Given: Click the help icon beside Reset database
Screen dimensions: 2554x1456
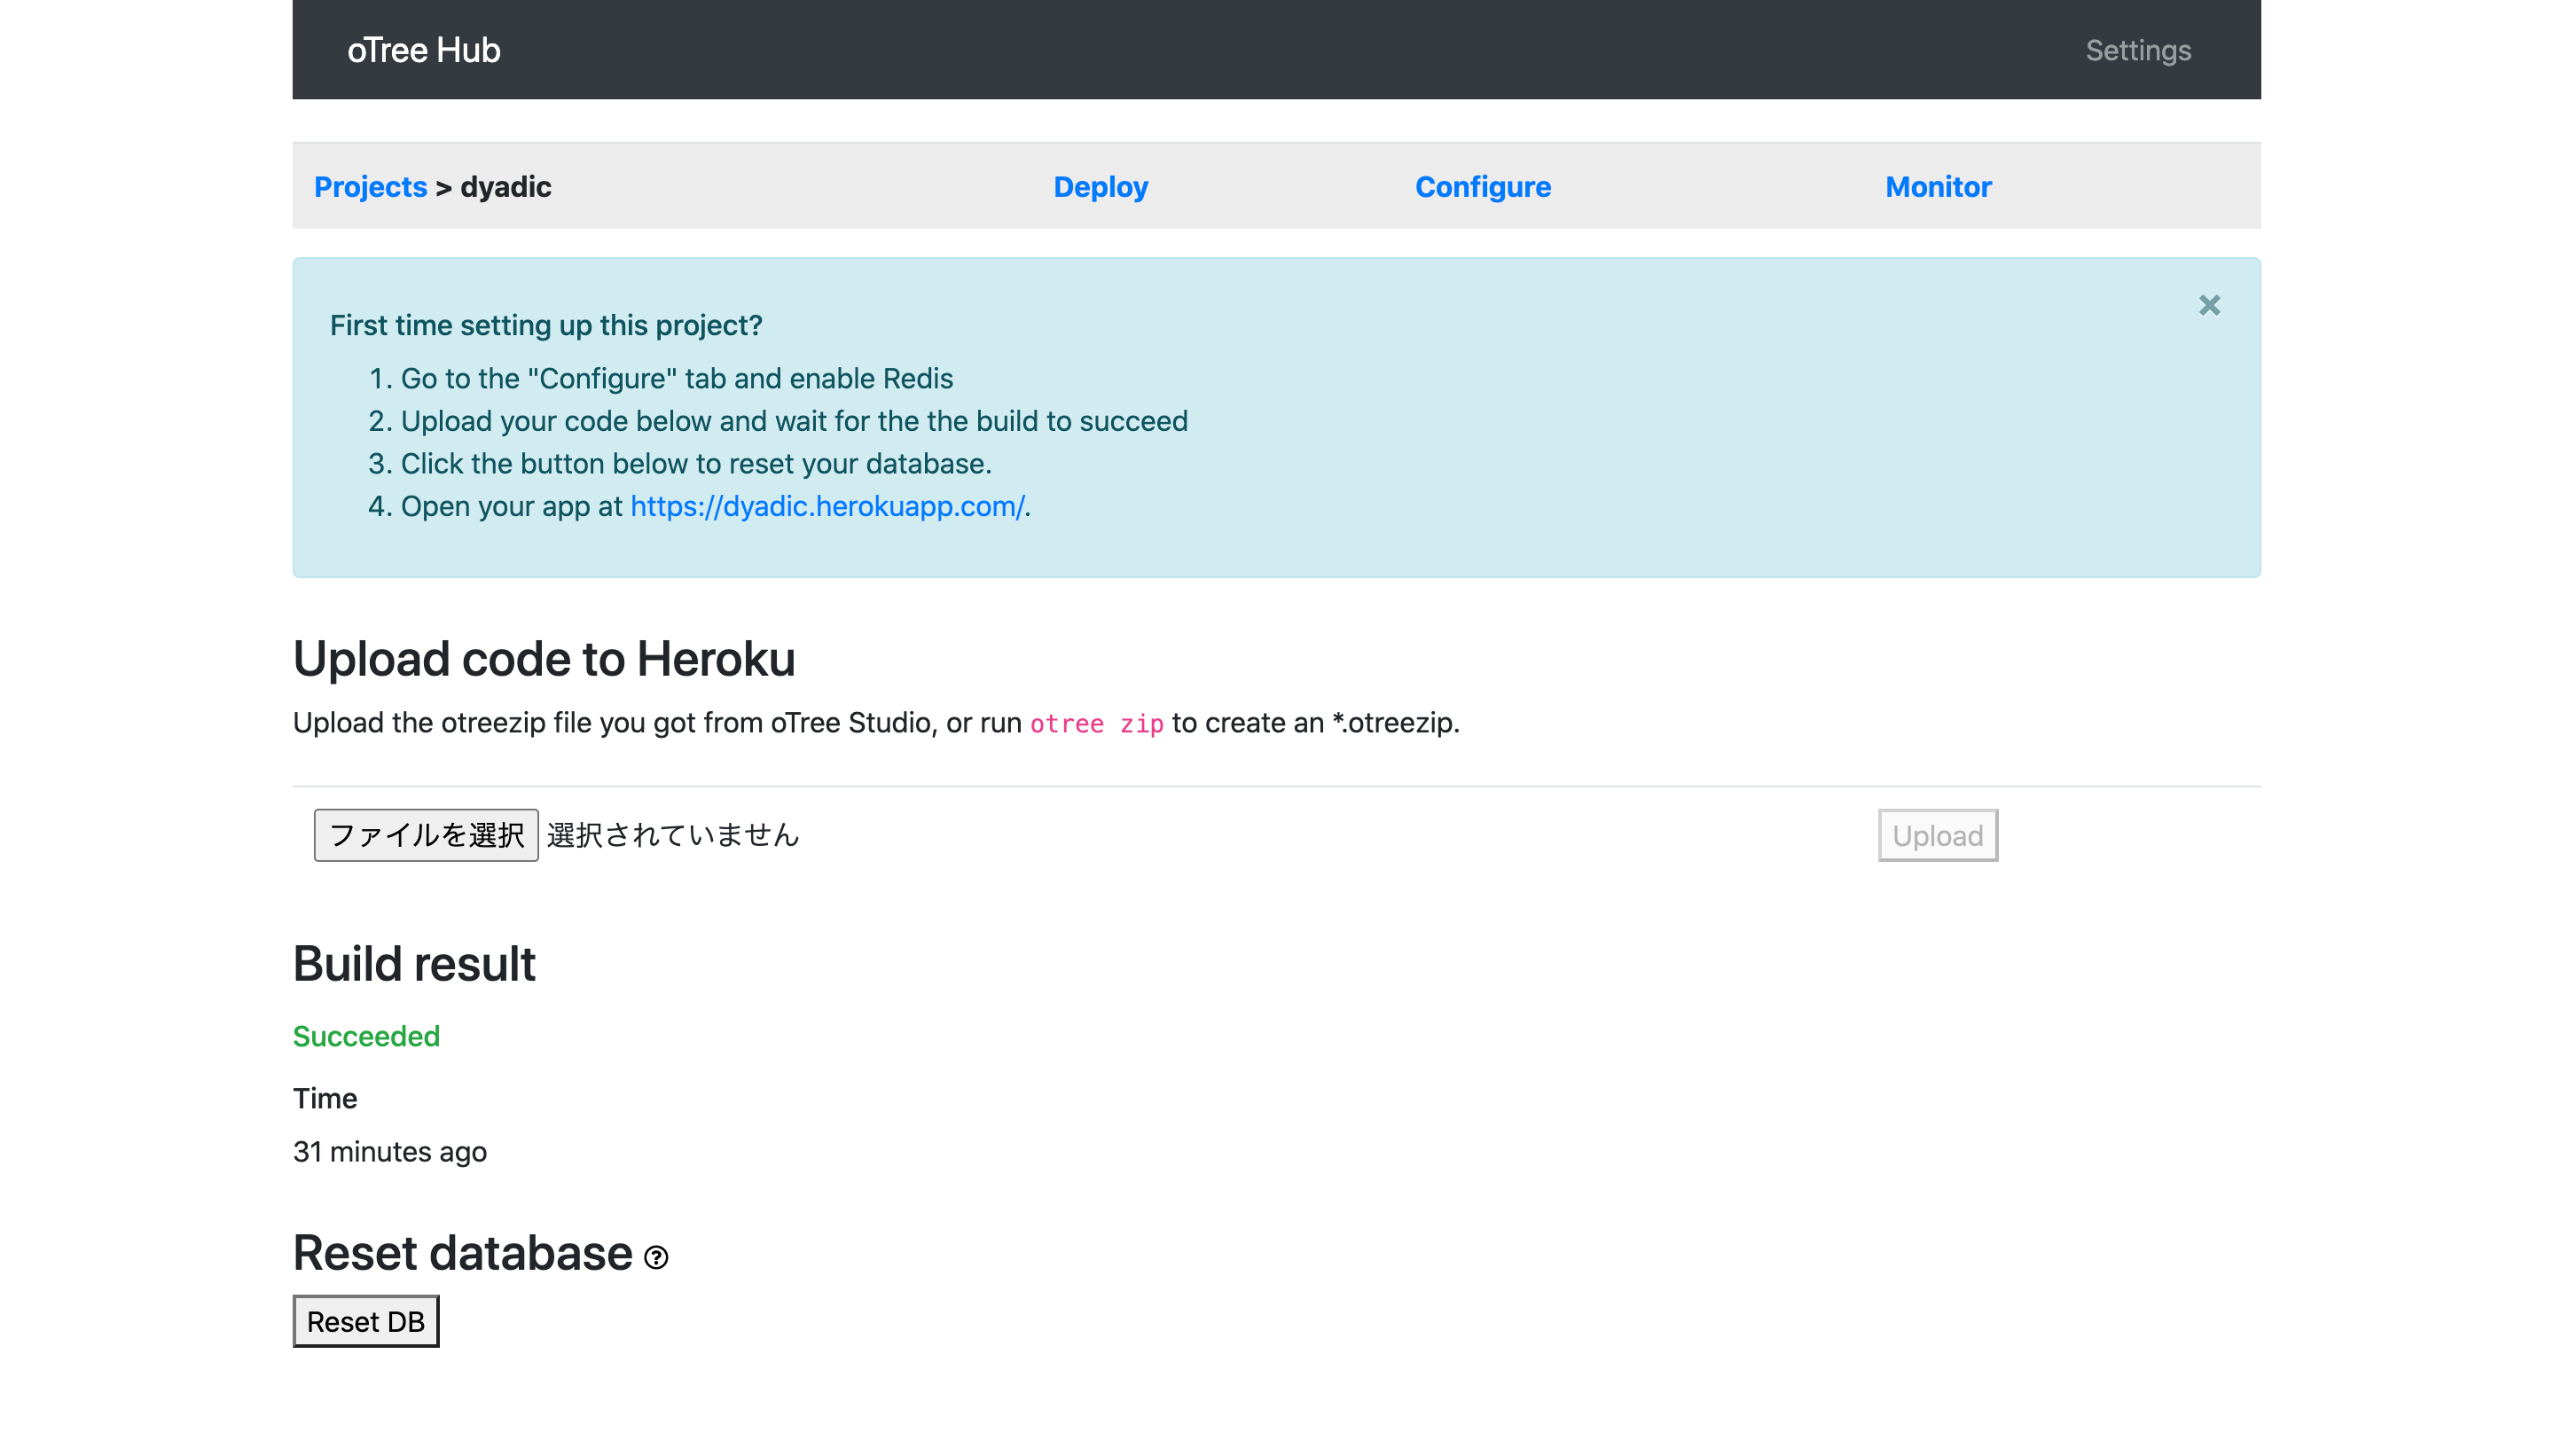Looking at the screenshot, I should tap(656, 1257).
